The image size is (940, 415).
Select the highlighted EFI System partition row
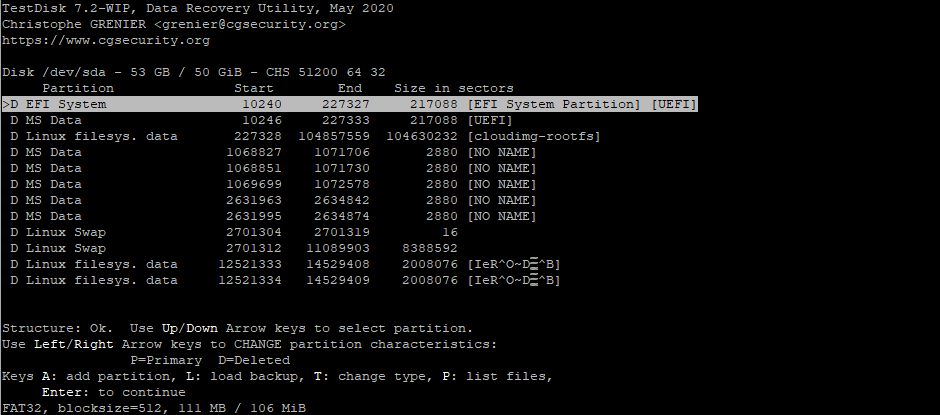350,104
